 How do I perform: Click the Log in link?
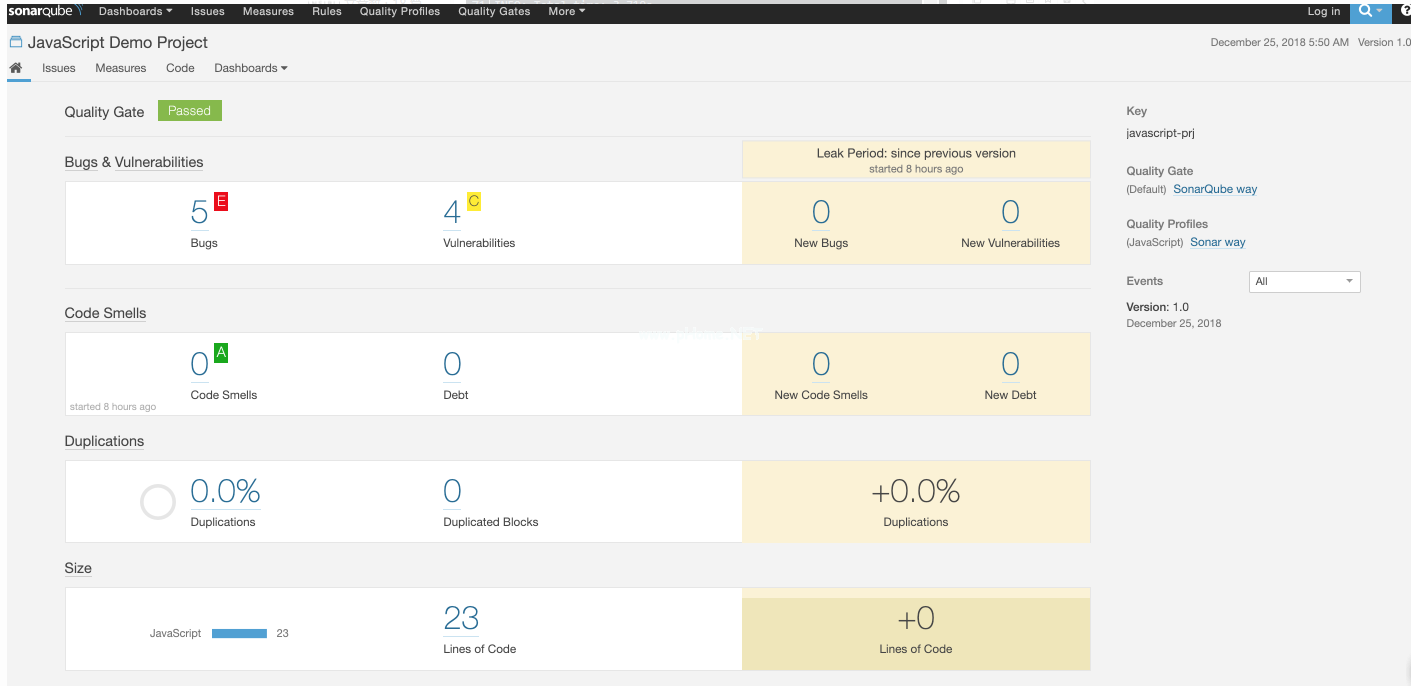pos(1323,11)
